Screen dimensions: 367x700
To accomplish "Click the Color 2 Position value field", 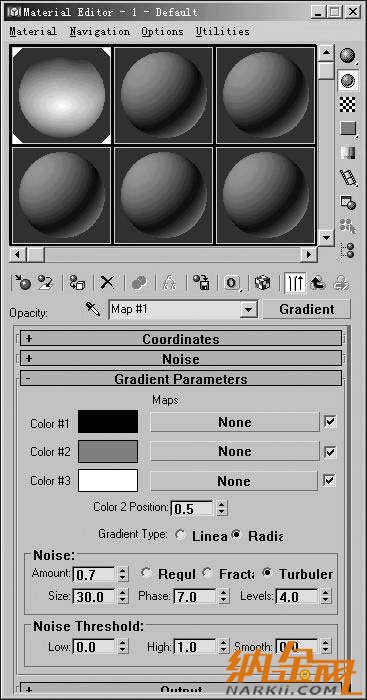I will coord(193,508).
